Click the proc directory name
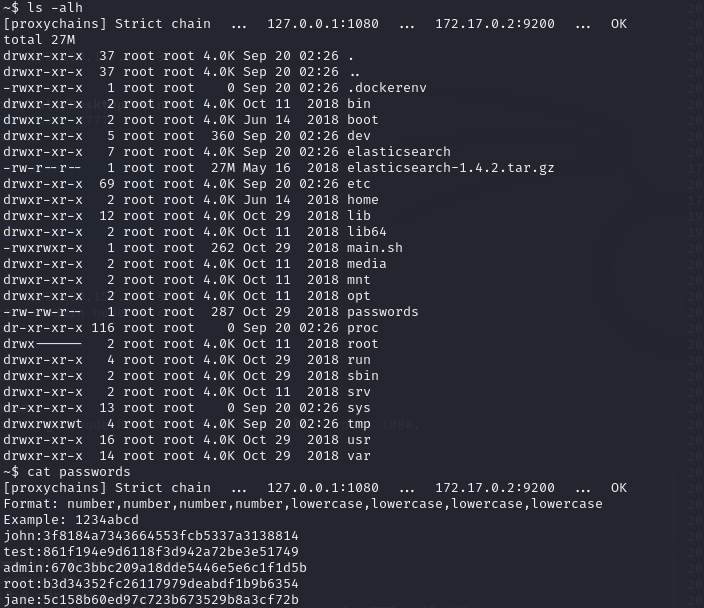Viewport: 704px width, 608px height. (362, 328)
